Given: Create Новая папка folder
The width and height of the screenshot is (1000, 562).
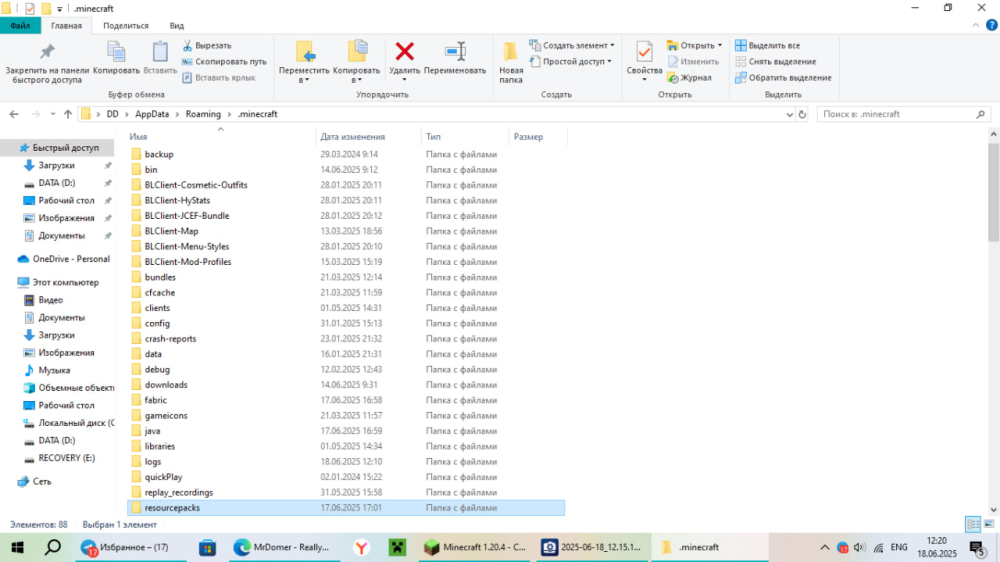Looking at the screenshot, I should click(511, 63).
